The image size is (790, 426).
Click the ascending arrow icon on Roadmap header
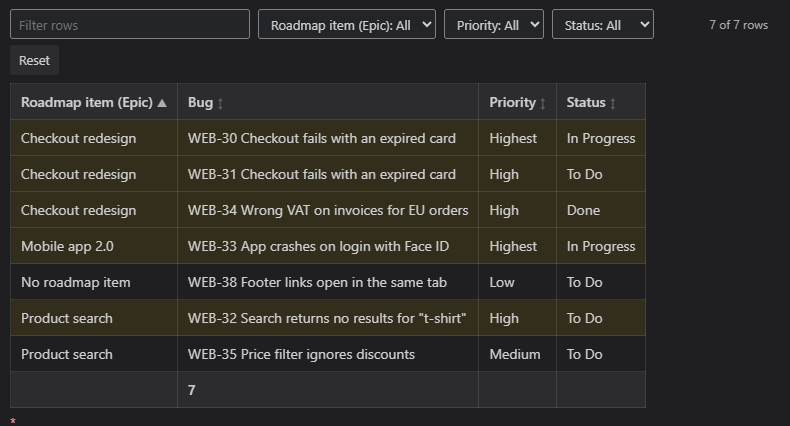click(x=162, y=103)
